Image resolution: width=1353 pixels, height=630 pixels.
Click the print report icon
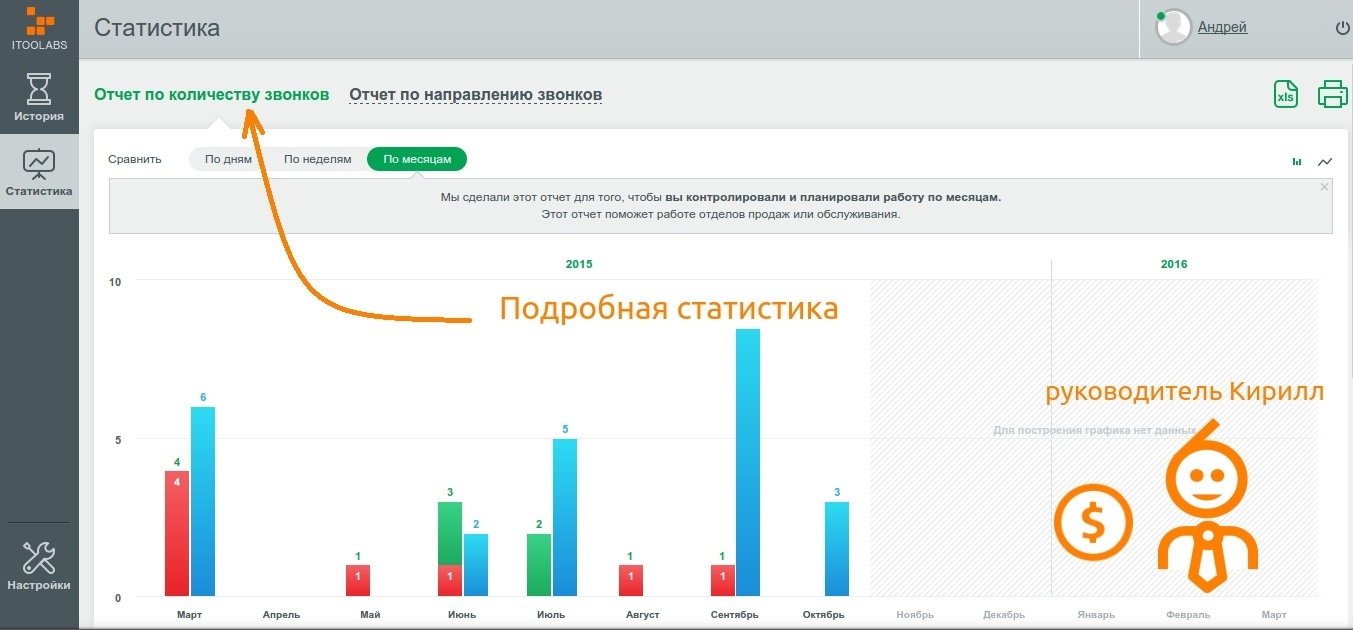pyautogui.click(x=1333, y=94)
